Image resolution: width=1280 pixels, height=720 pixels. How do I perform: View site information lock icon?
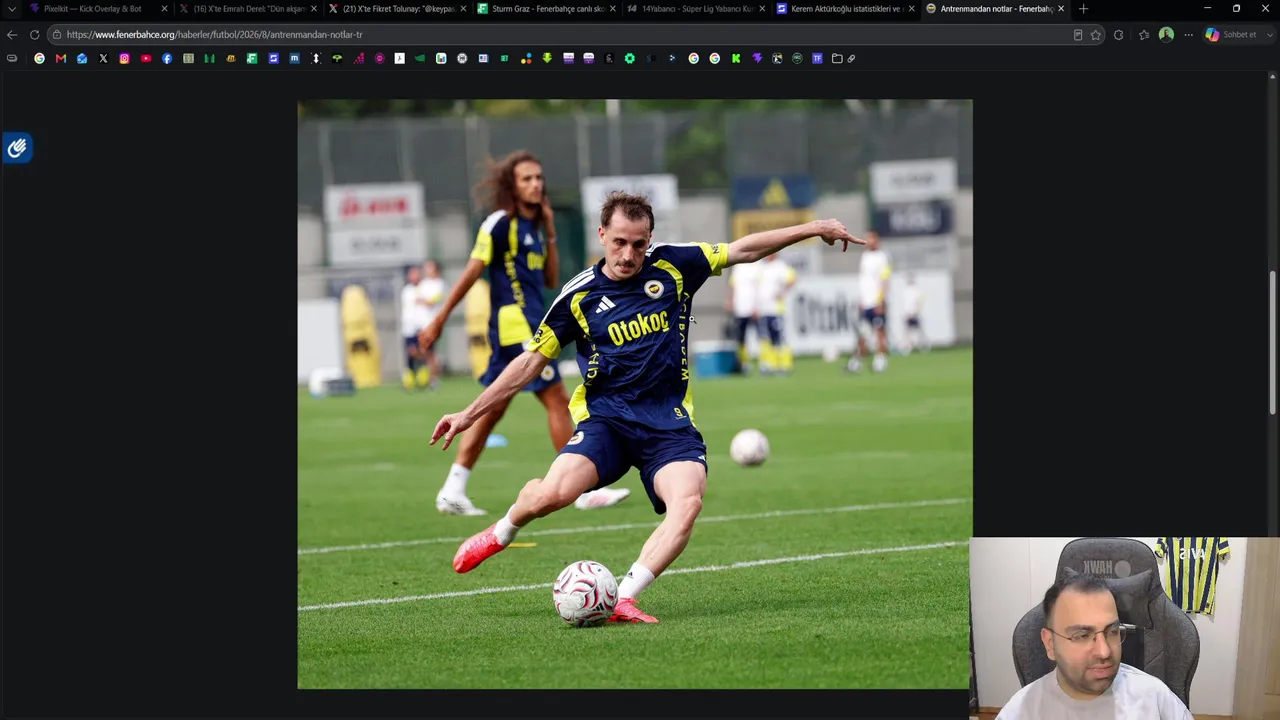pyautogui.click(x=57, y=35)
